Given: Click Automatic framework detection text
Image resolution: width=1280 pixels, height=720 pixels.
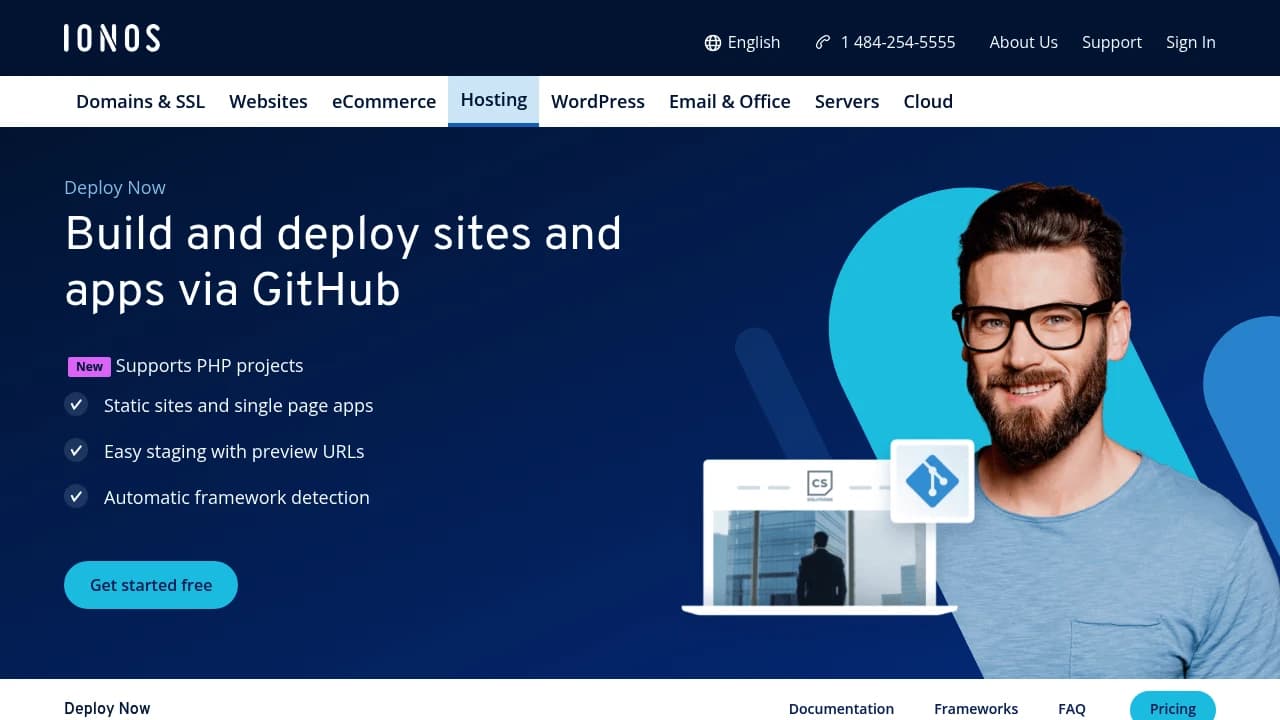Looking at the screenshot, I should pos(237,497).
